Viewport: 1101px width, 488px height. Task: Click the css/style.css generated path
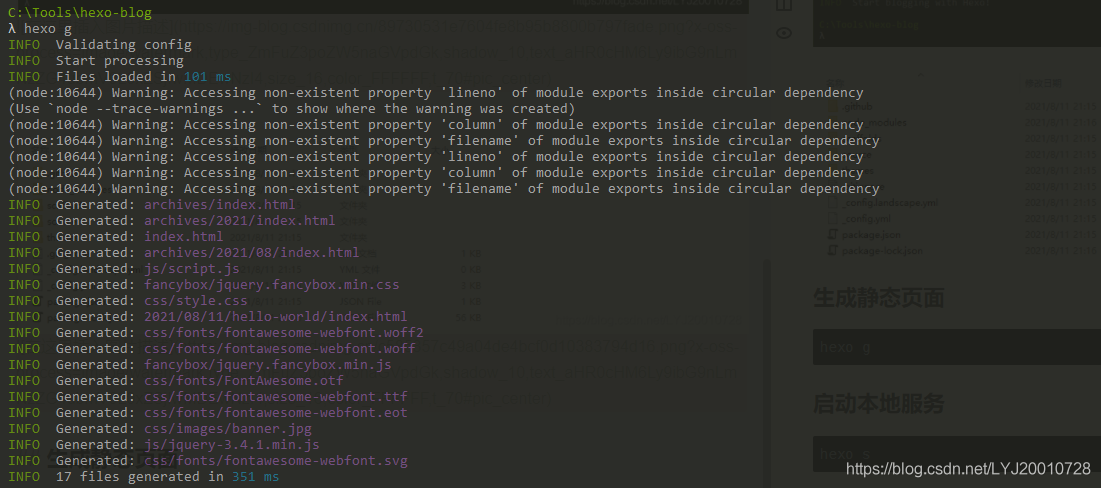tap(196, 301)
